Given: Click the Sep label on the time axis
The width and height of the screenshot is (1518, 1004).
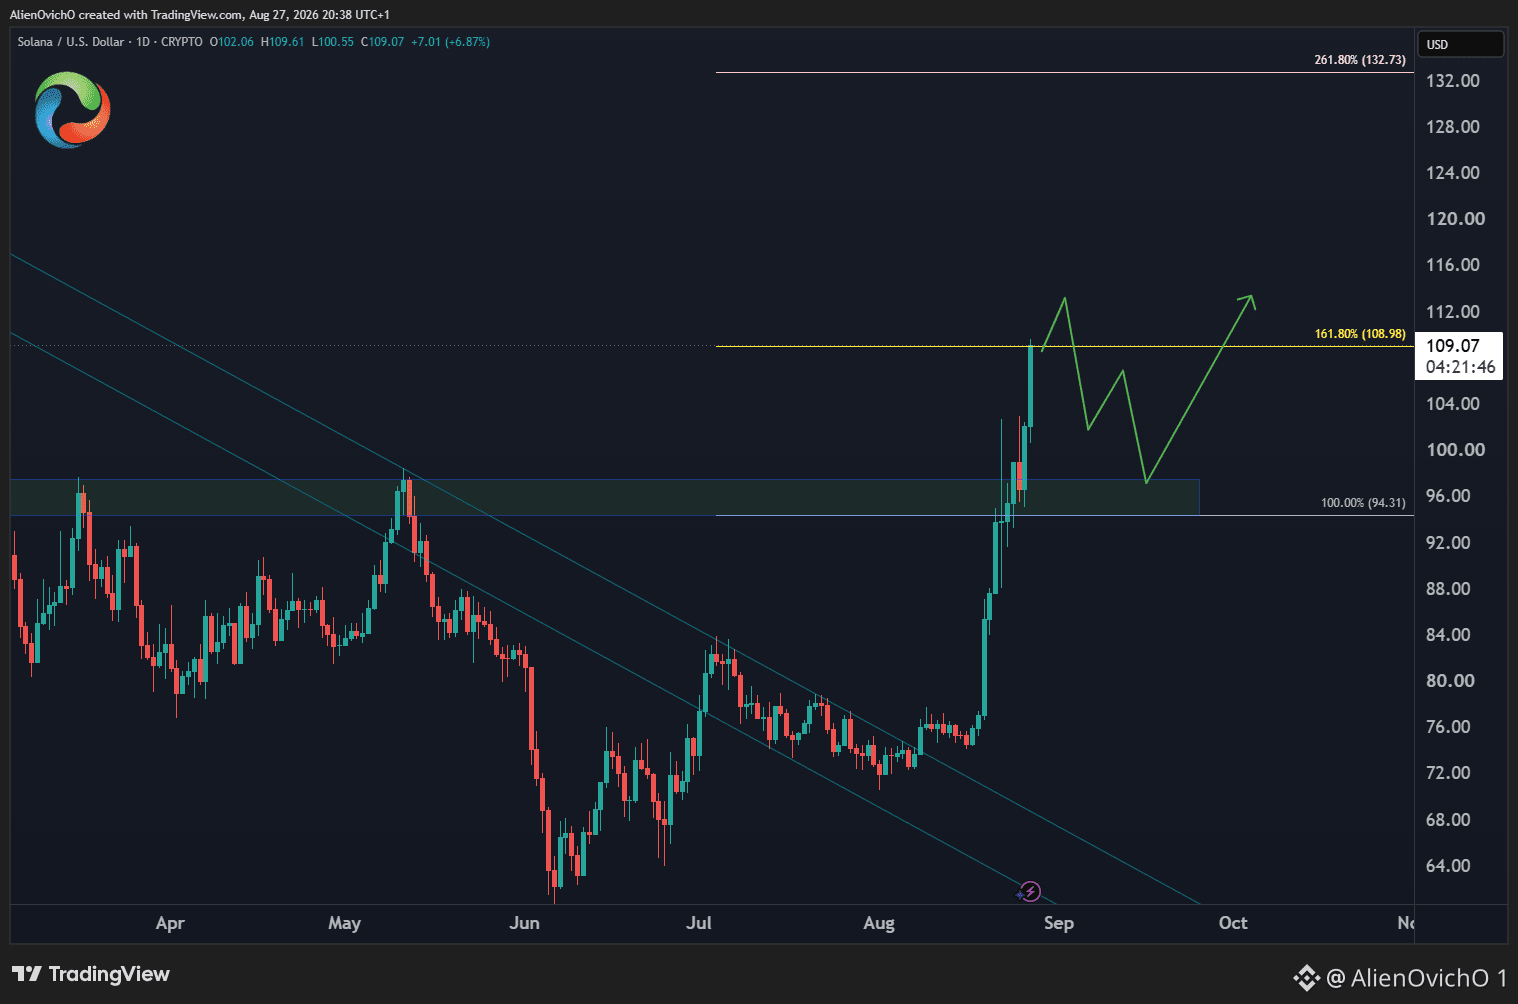Looking at the screenshot, I should [1059, 923].
